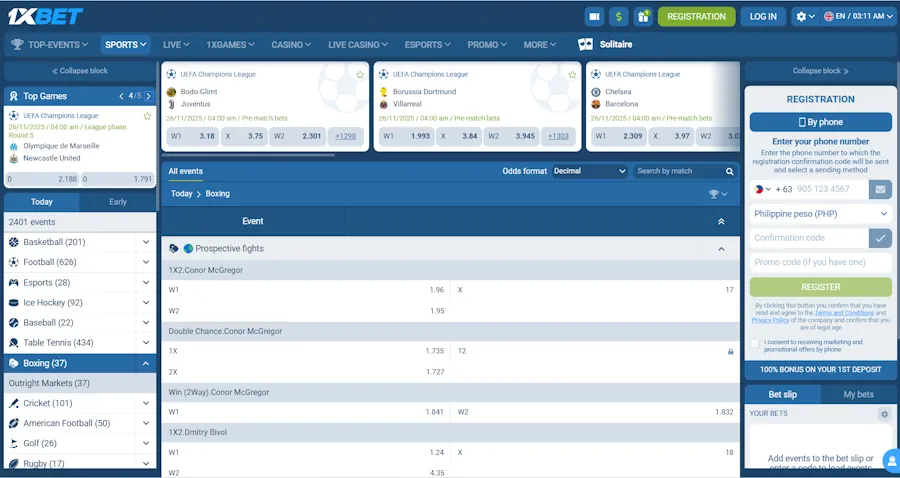Click the Esports gamepad icon
The height and width of the screenshot is (478, 900).
(x=14, y=282)
